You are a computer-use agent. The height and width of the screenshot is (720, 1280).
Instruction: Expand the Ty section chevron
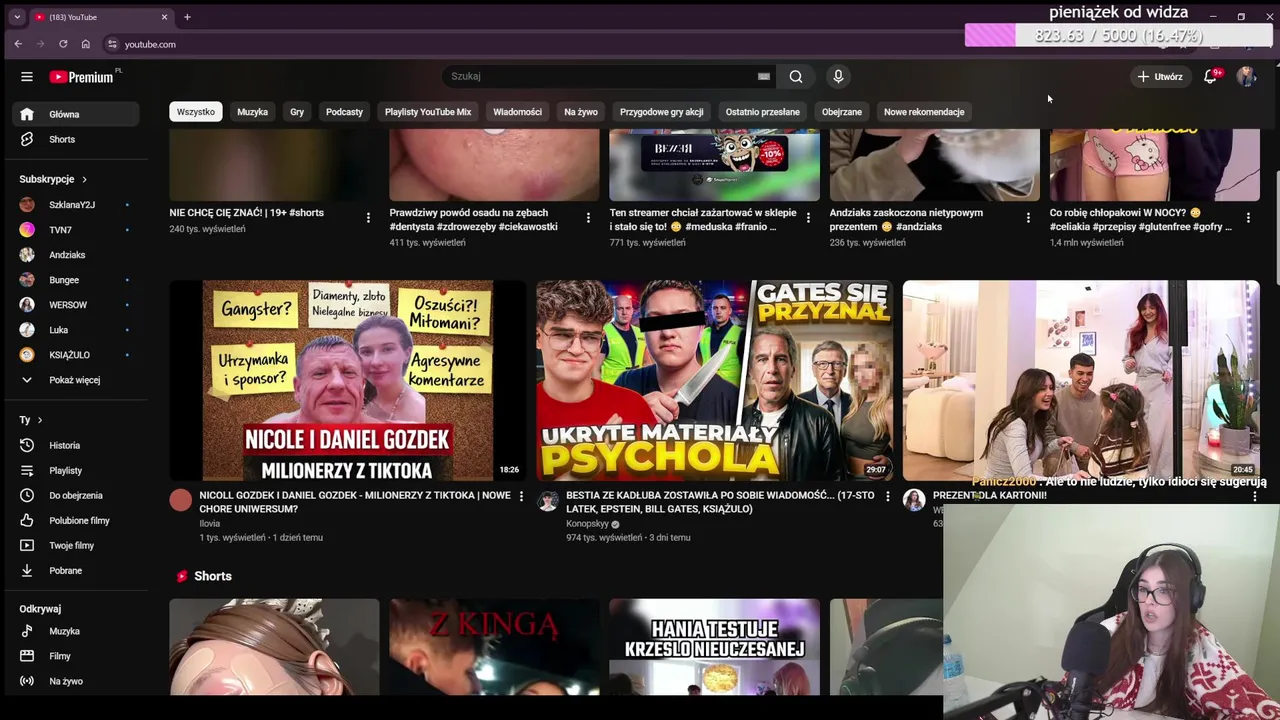click(40, 420)
